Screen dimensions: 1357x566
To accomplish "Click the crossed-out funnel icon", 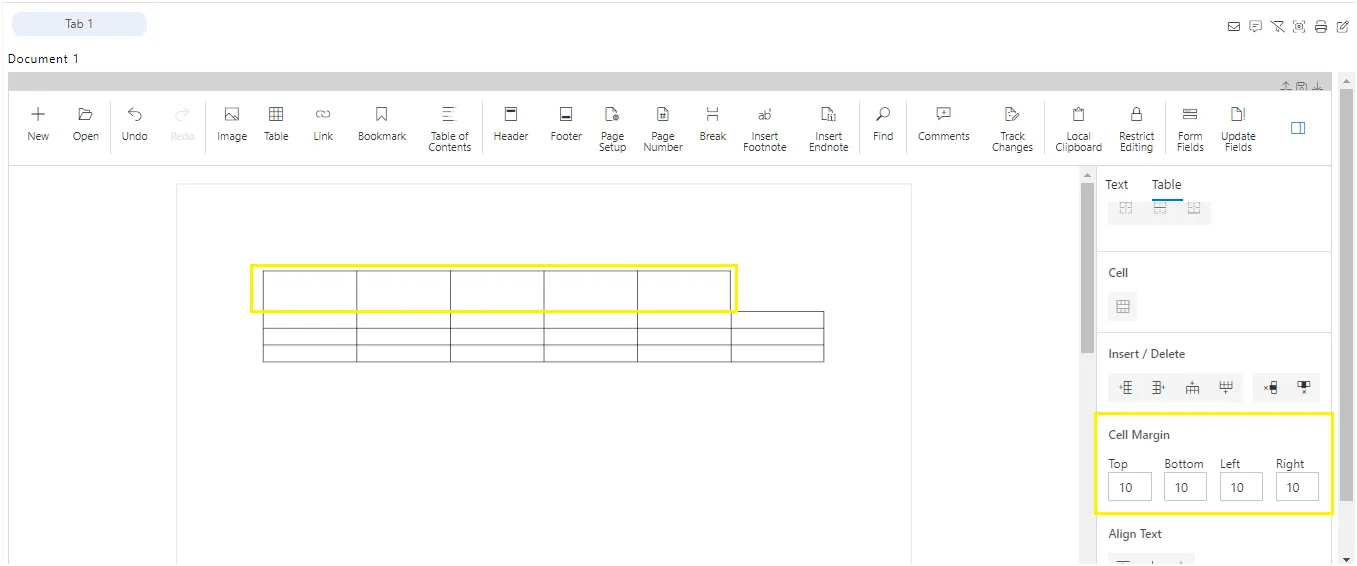I will (x=1278, y=27).
